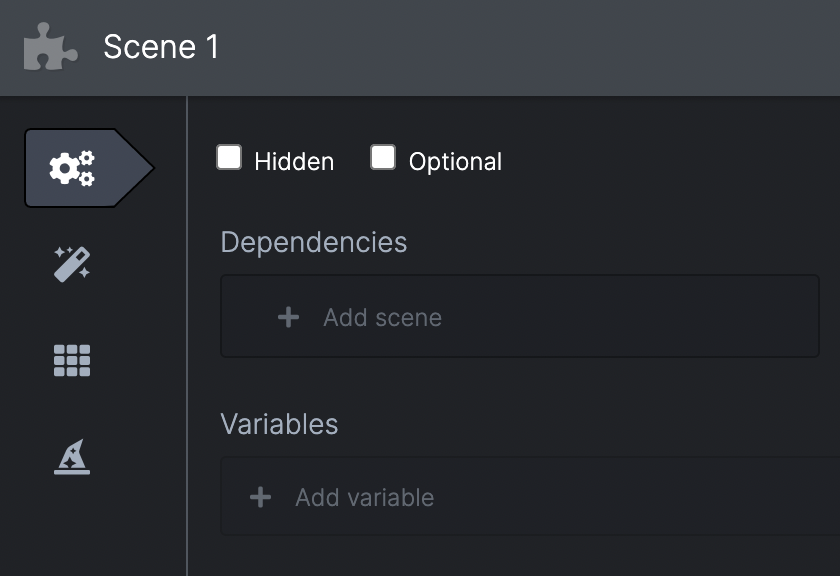Toggle Hidden off after enabling it
840x576 pixels.
click(228, 158)
